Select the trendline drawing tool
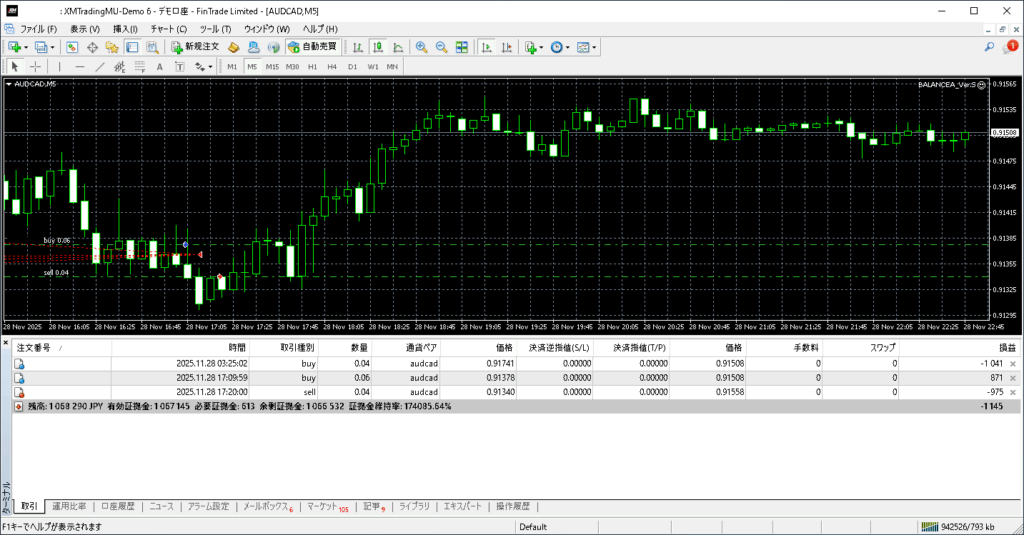The height and width of the screenshot is (535, 1024). [x=100, y=67]
